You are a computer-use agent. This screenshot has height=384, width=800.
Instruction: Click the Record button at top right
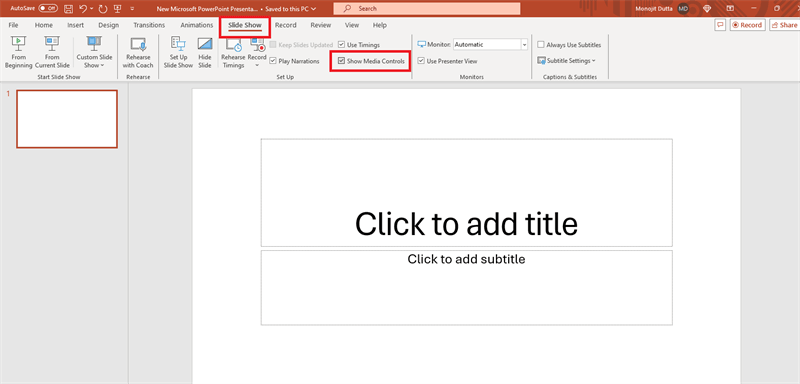[747, 25]
